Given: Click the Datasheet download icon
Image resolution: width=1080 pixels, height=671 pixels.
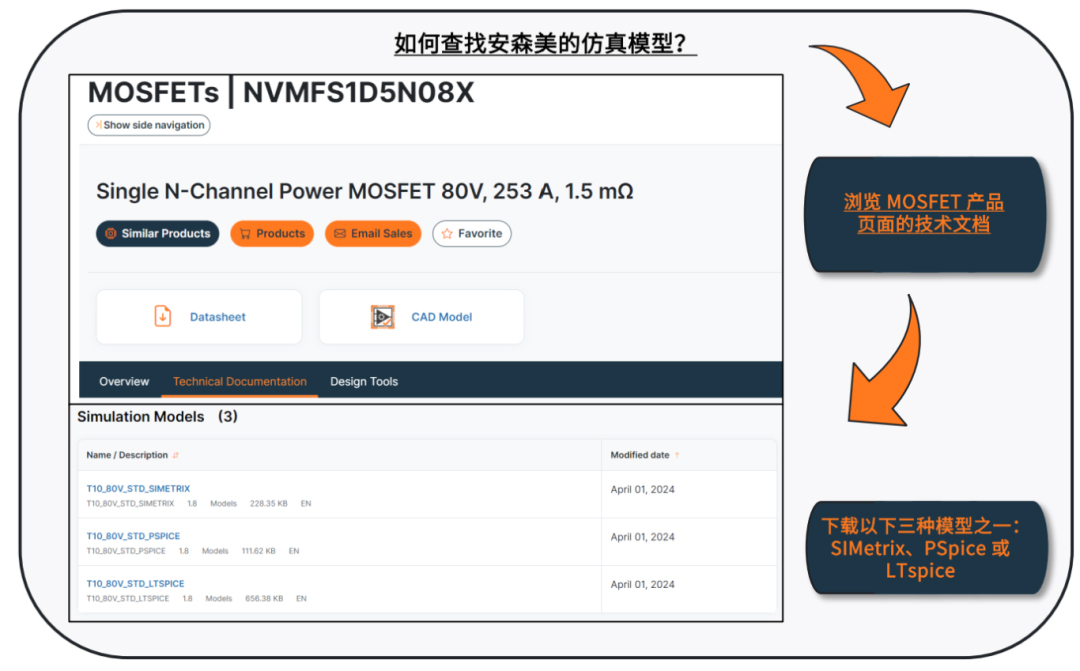Looking at the screenshot, I should [x=163, y=316].
